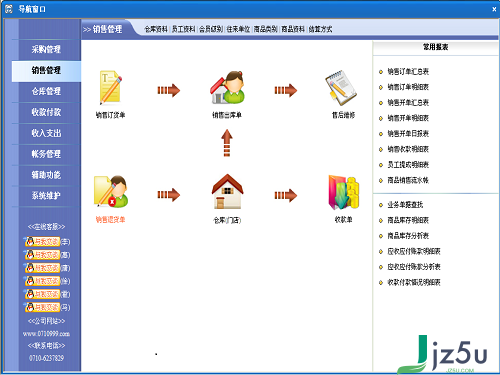
Task: Open report 销售开单明细表
Action: (408, 118)
